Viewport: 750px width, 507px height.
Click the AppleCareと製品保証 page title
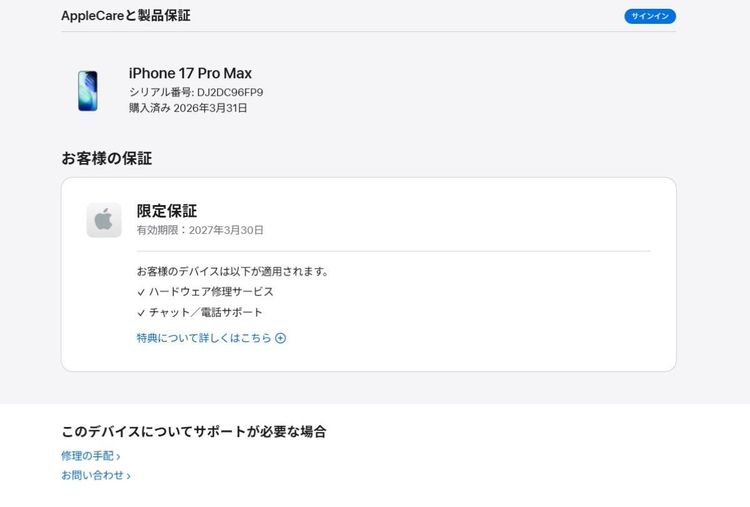pos(126,16)
